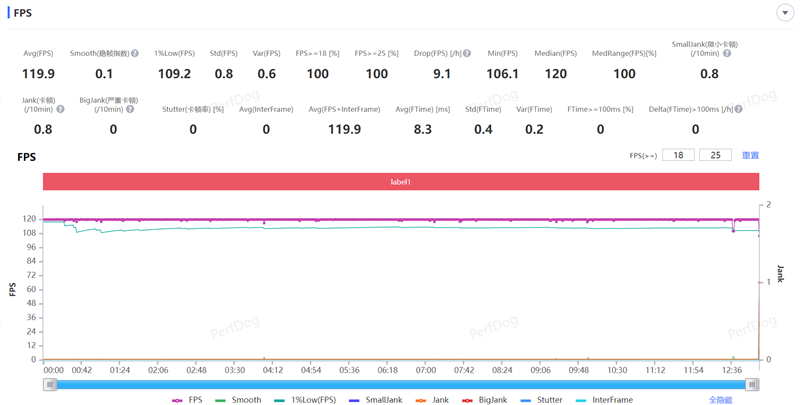Click the 重置 reset link
The image size is (800, 405).
point(750,155)
